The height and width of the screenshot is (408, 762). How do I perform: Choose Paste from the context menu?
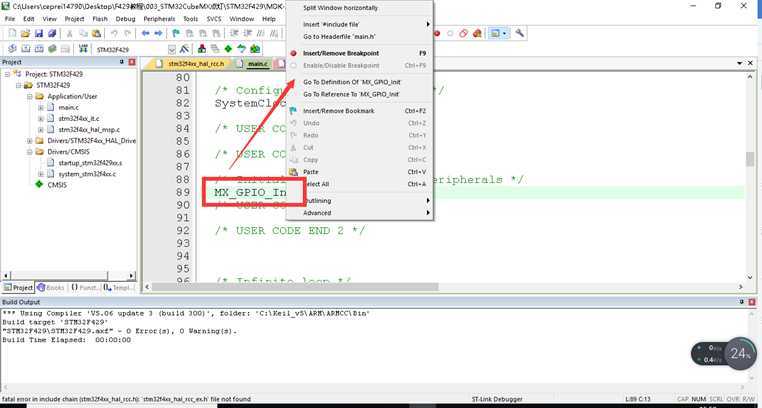(360, 172)
